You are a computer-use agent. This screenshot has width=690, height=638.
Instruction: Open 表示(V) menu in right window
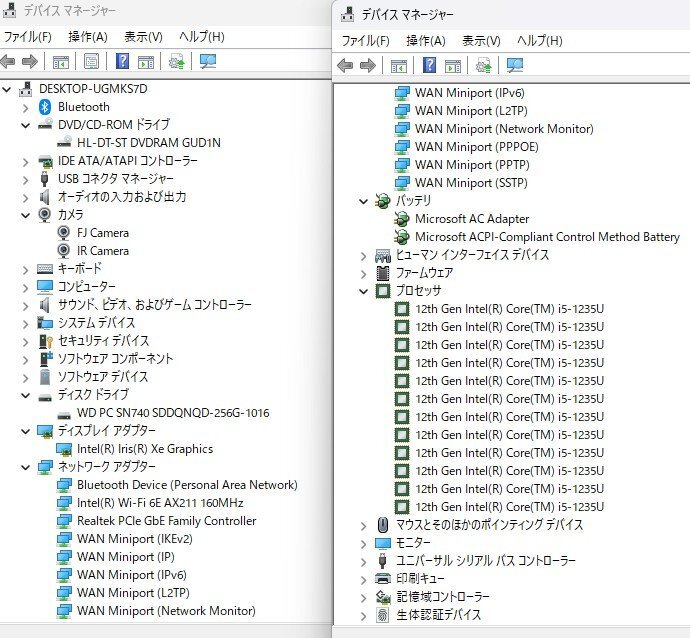tap(481, 41)
